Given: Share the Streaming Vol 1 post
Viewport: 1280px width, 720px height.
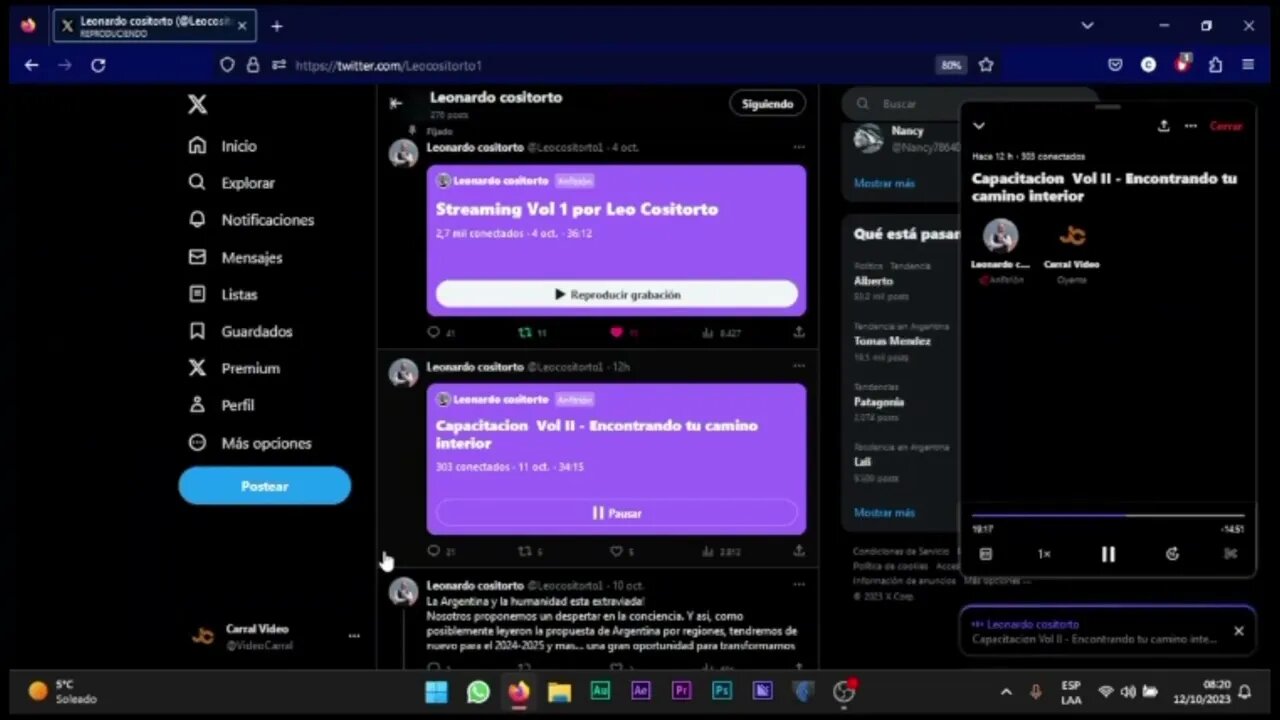Looking at the screenshot, I should [x=799, y=333].
